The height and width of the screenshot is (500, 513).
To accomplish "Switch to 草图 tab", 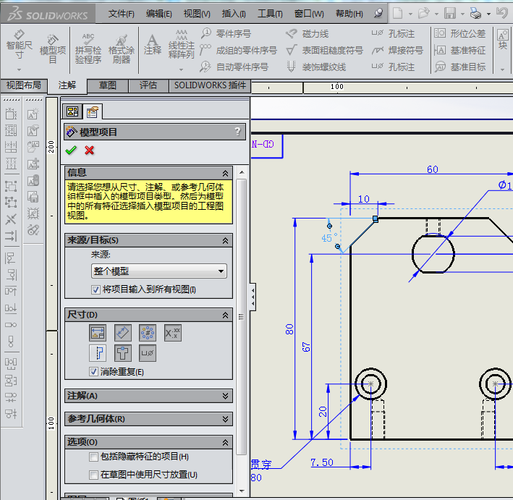I will click(x=108, y=86).
